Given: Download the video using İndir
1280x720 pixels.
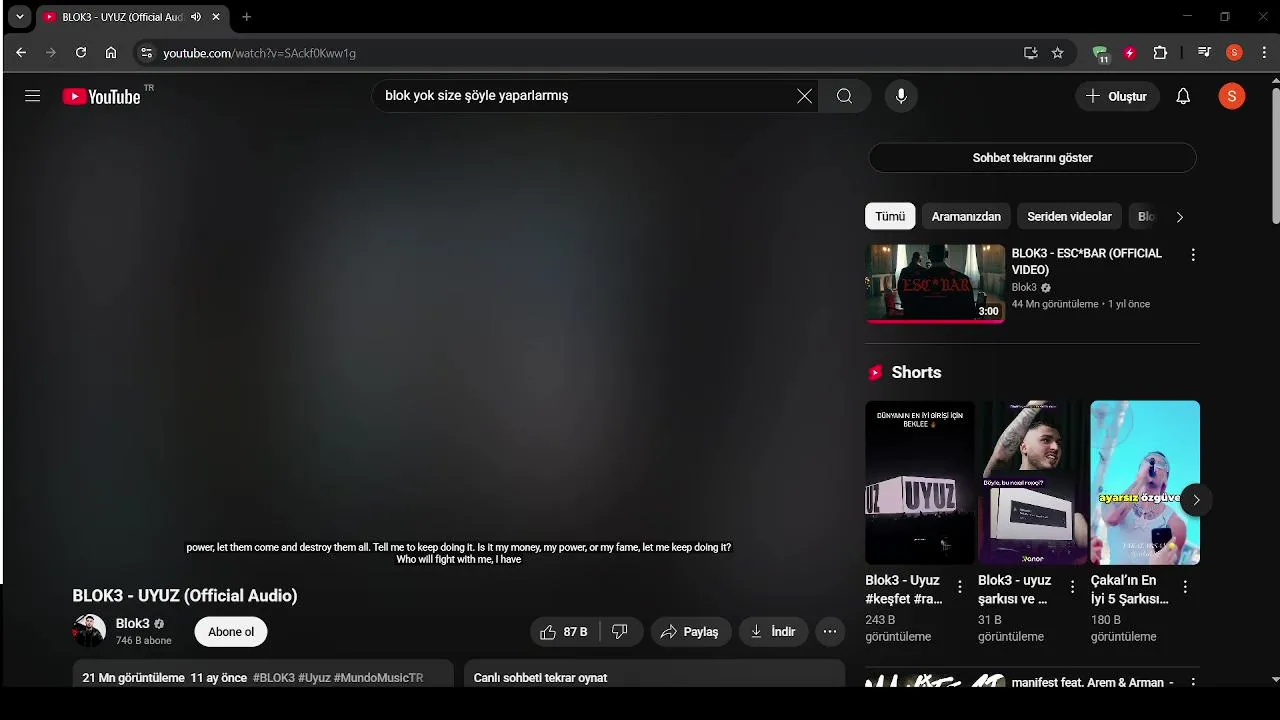Looking at the screenshot, I should 773,632.
